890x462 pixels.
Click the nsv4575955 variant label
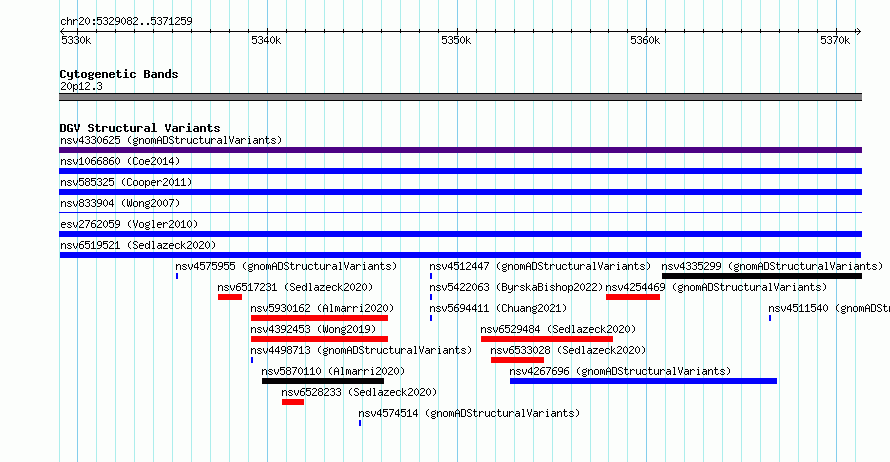click(286, 266)
